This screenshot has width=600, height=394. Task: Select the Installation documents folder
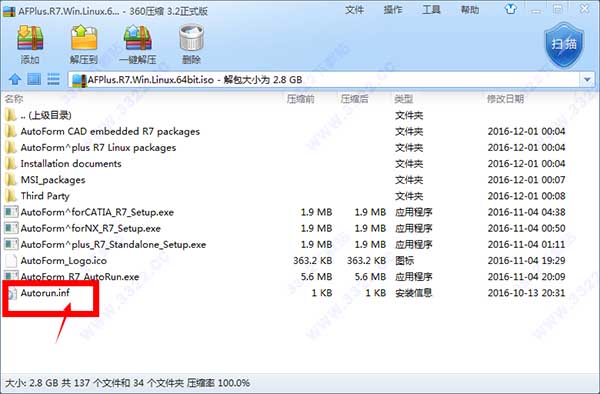[300, 163]
